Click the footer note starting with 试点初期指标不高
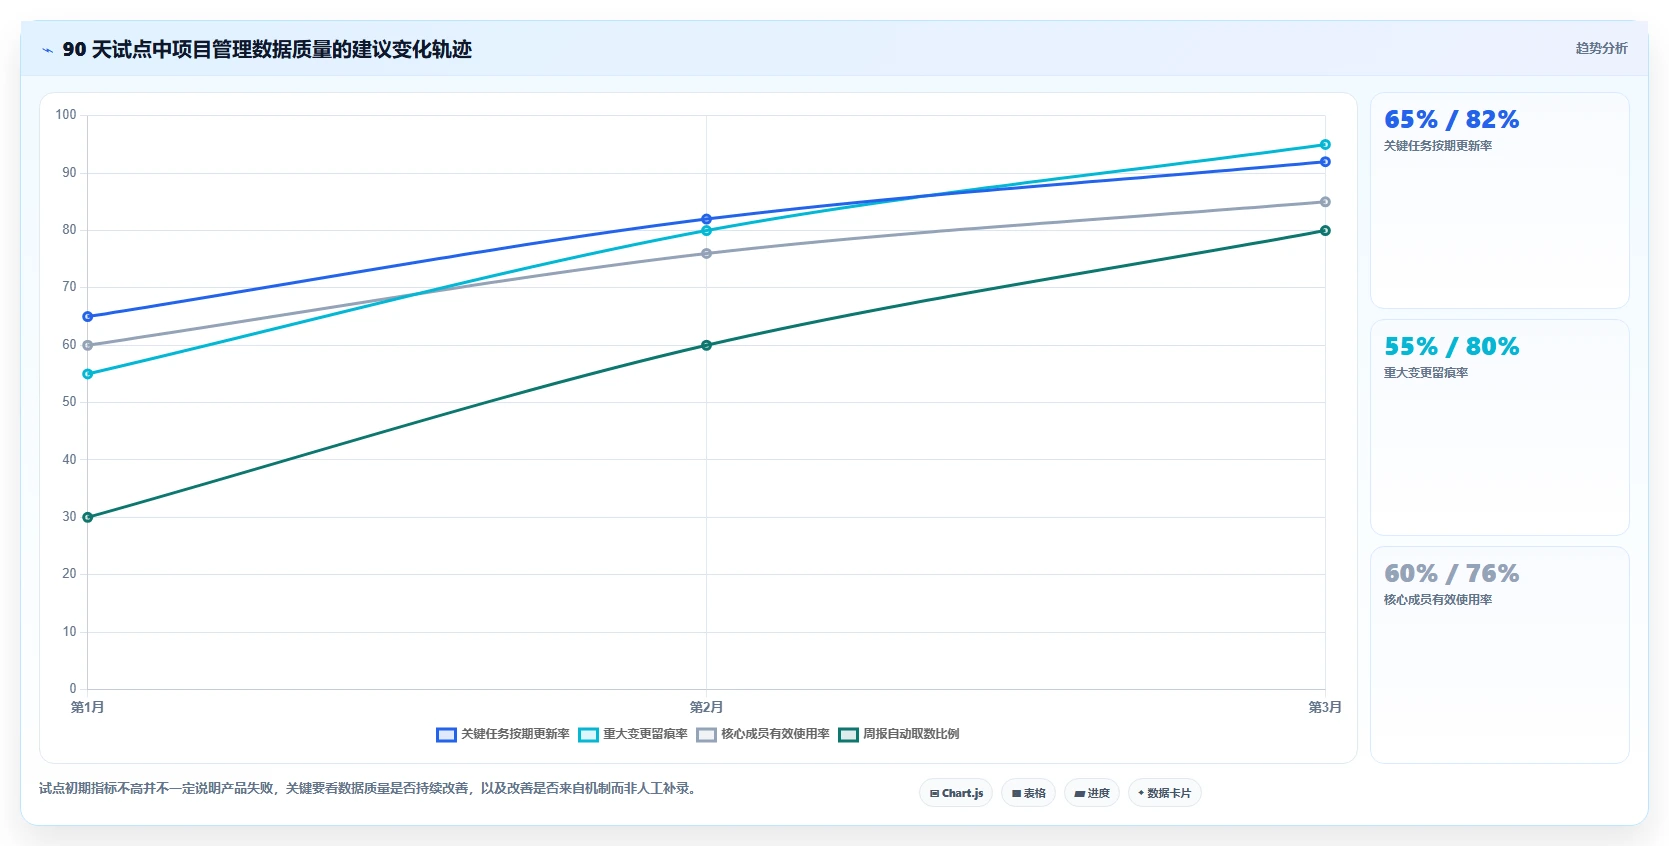 (x=369, y=788)
